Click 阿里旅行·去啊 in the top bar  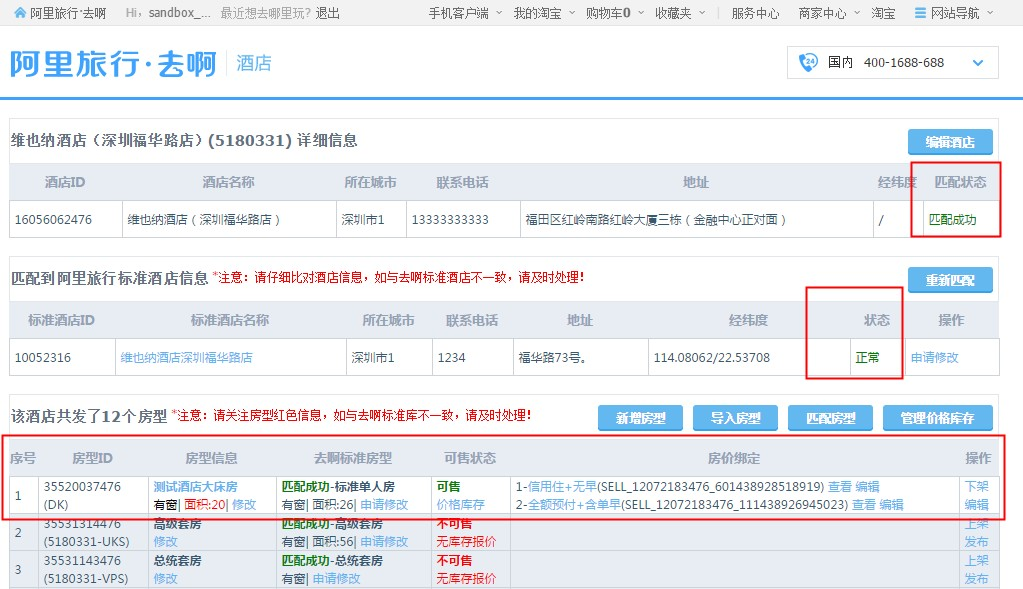(x=68, y=13)
